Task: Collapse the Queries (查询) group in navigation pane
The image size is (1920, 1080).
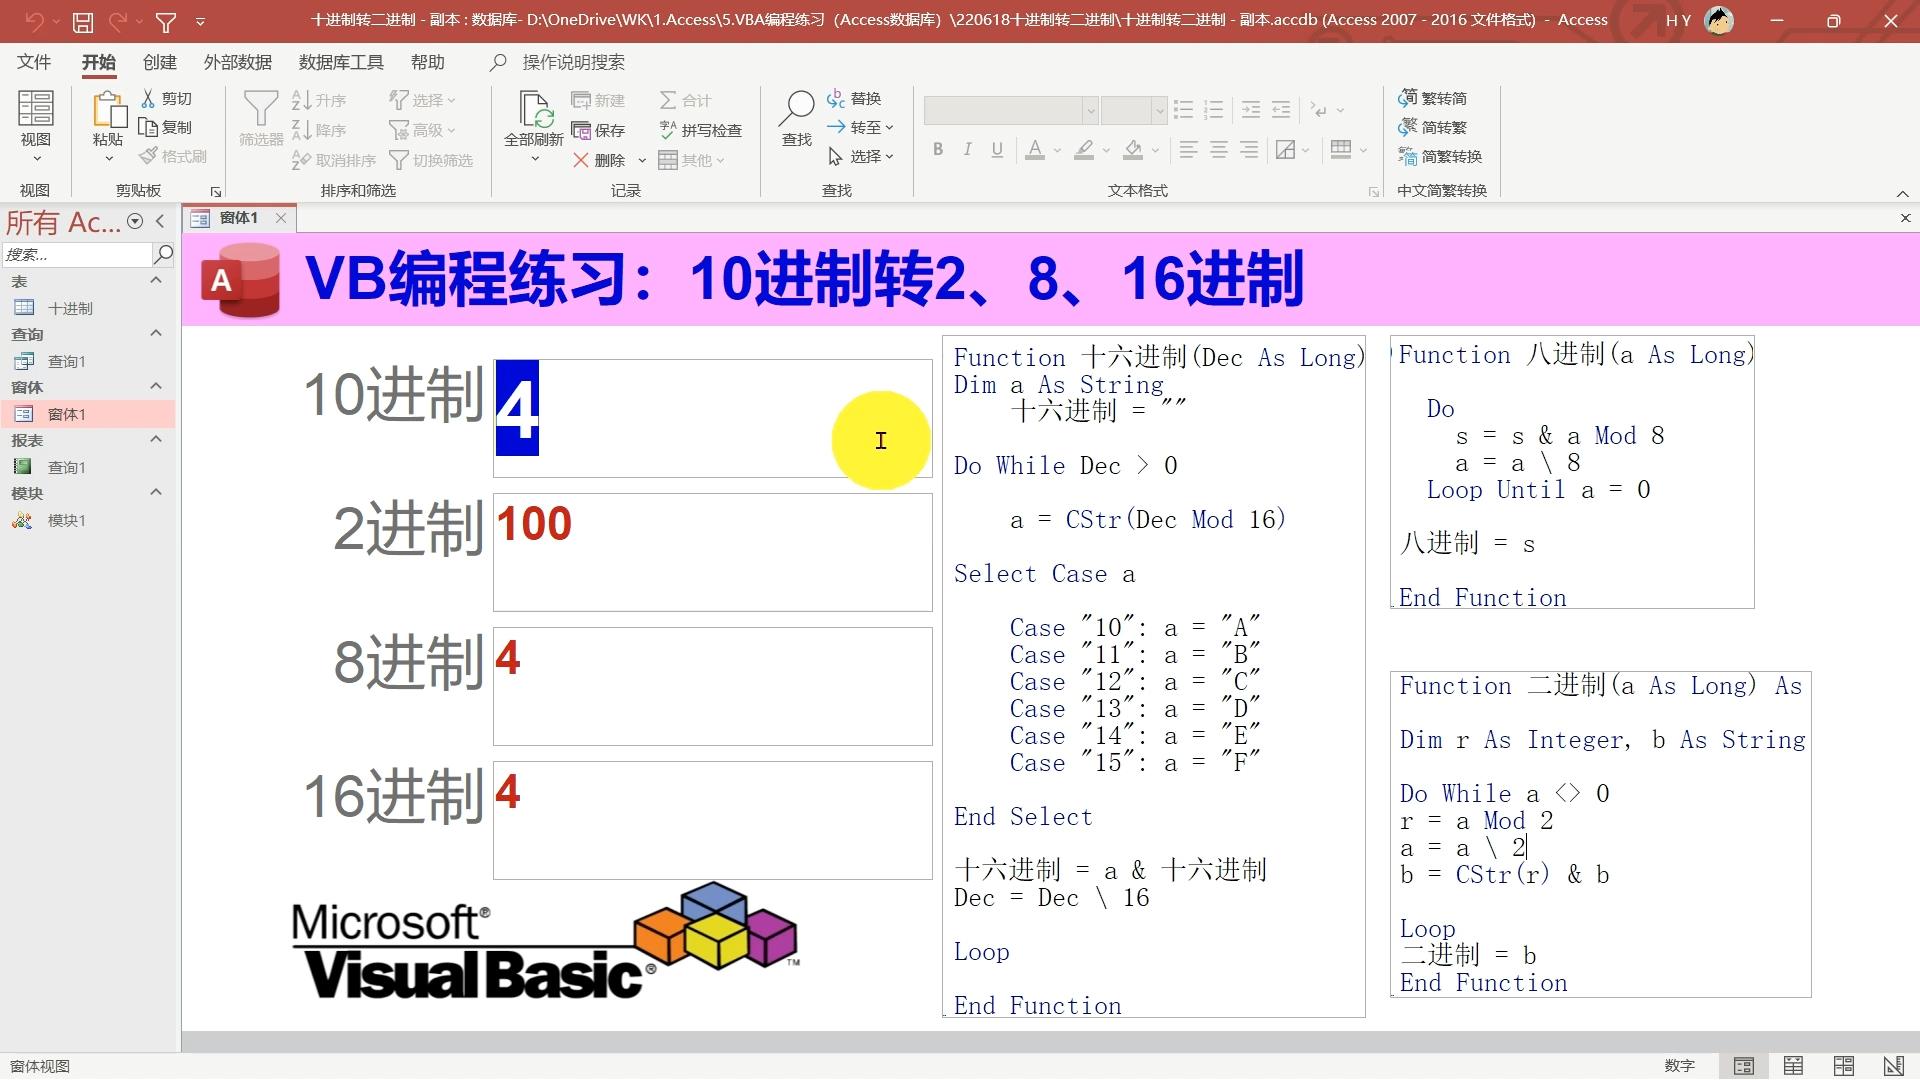Action: (x=156, y=334)
